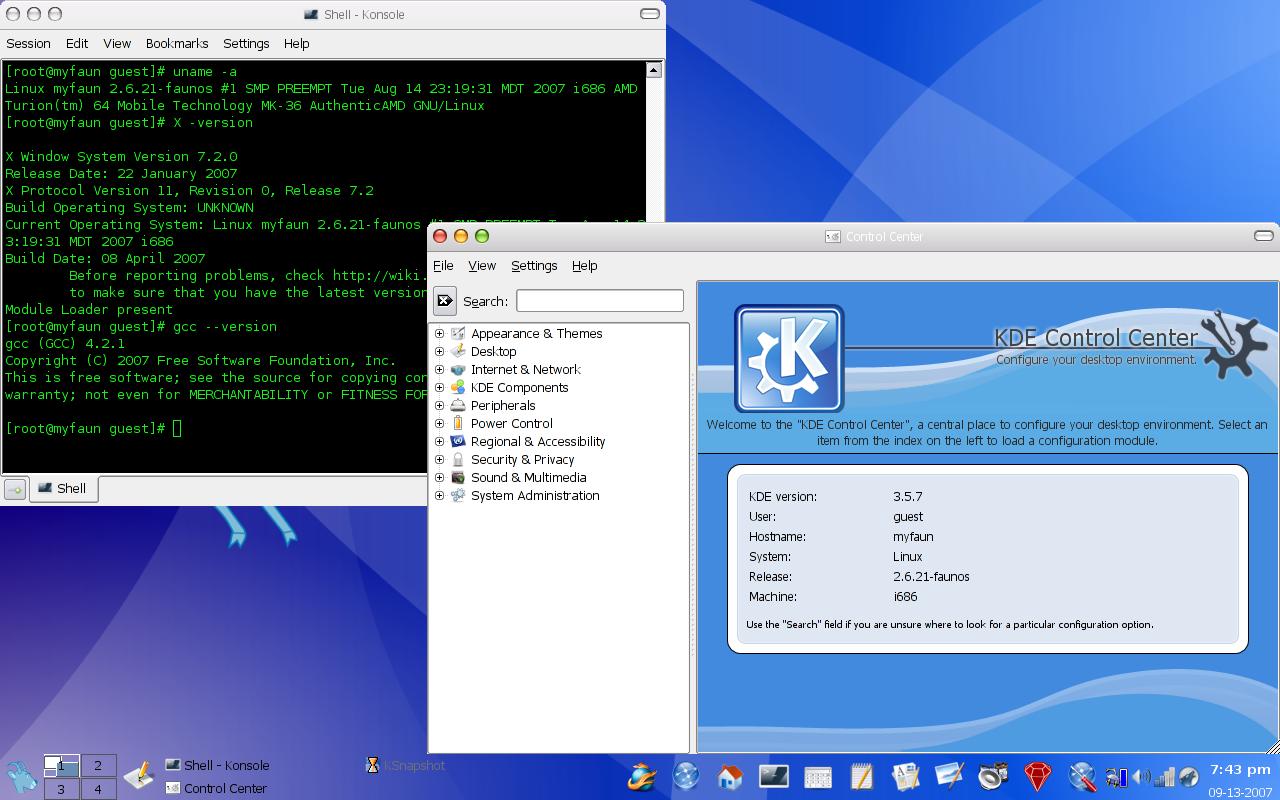
Task: Open the calendar grid launcher in the panel
Action: click(x=818, y=776)
